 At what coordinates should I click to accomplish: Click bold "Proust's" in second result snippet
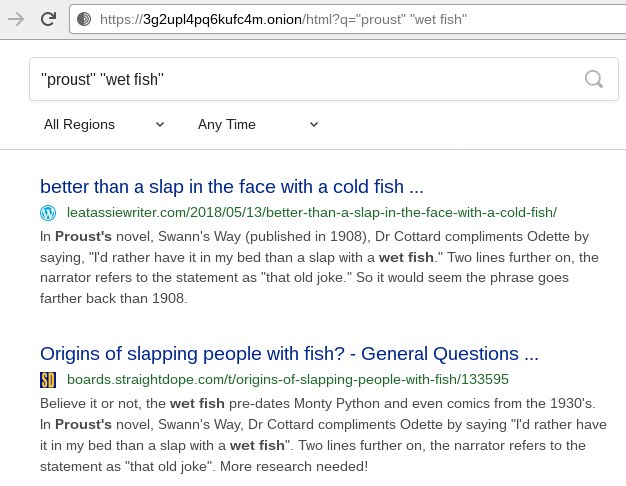(83, 424)
